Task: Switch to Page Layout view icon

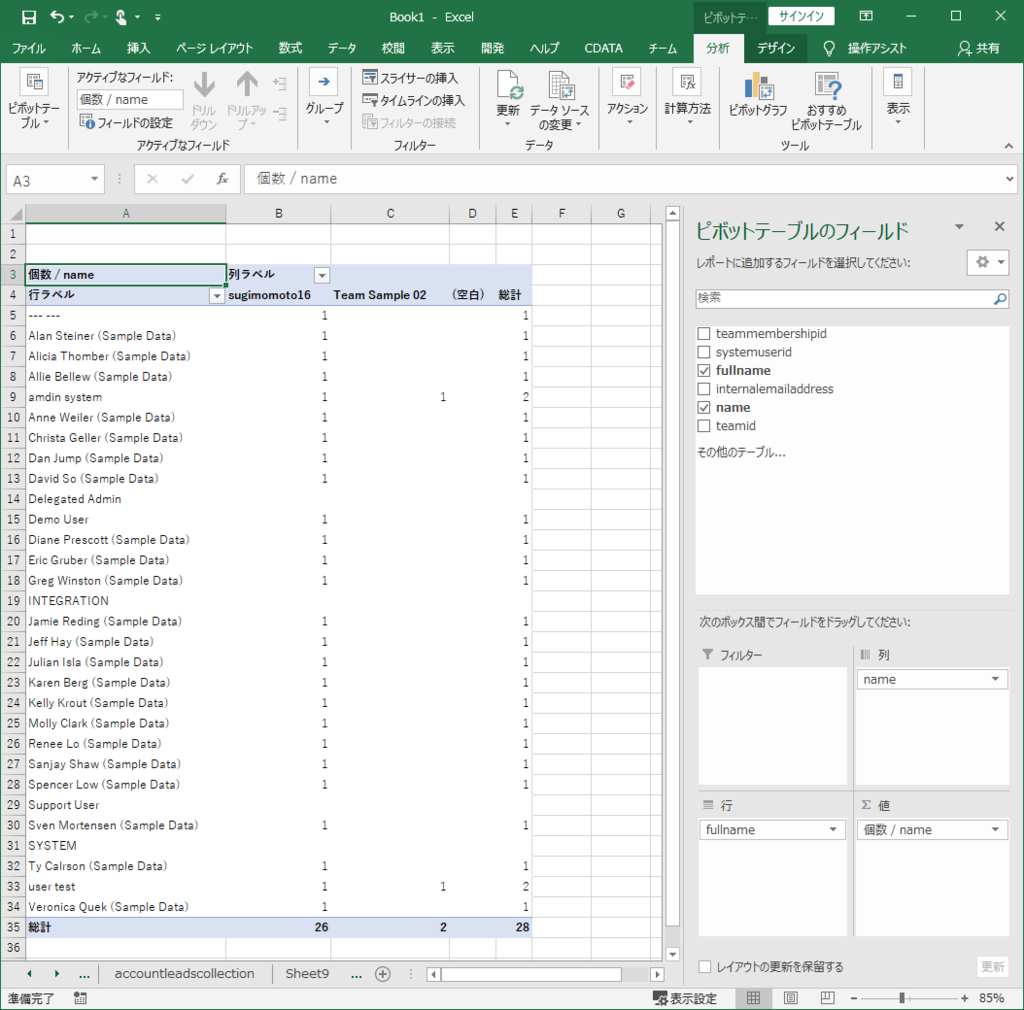Action: (x=790, y=998)
